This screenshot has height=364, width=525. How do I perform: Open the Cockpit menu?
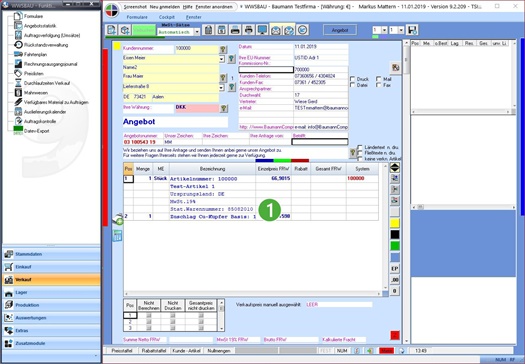coord(166,17)
